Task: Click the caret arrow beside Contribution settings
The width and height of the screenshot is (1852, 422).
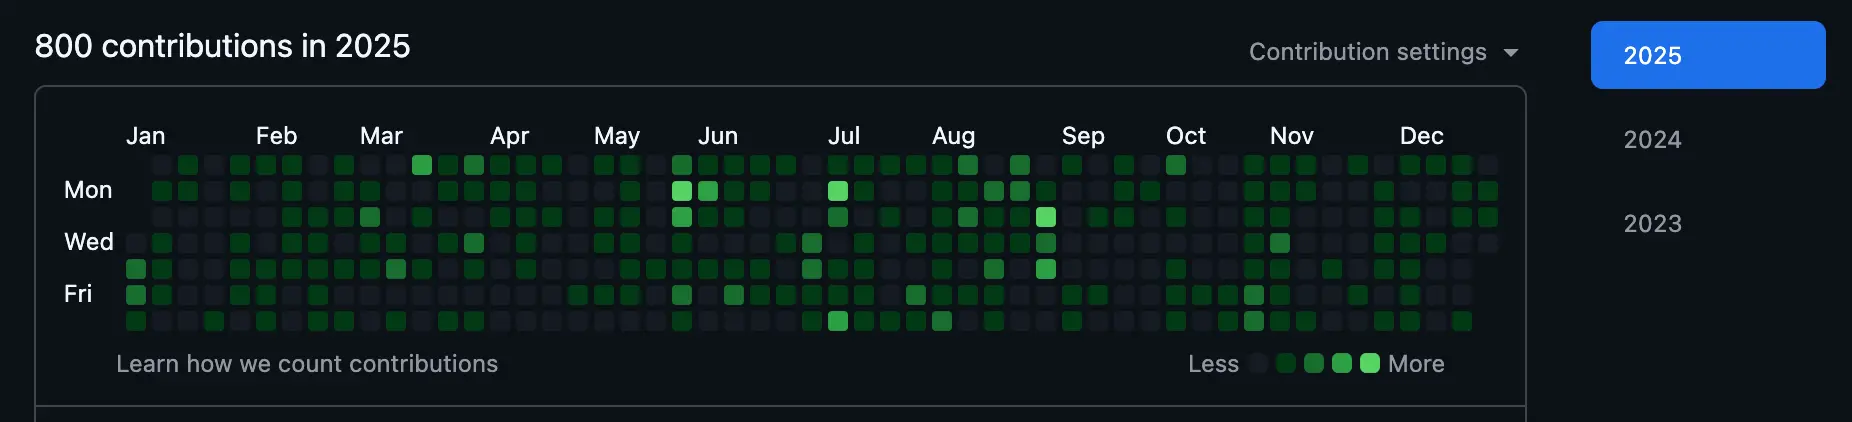Action: [x=1511, y=53]
